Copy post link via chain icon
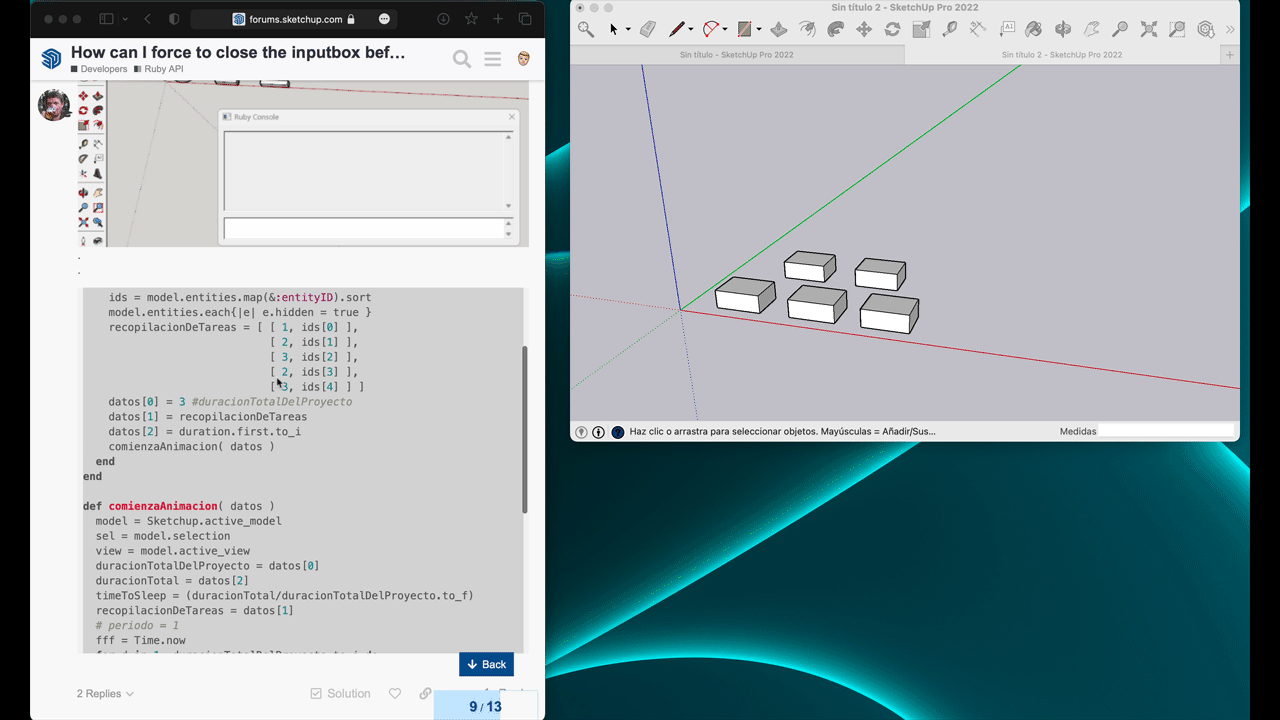Viewport: 1280px width, 720px height. coord(425,693)
